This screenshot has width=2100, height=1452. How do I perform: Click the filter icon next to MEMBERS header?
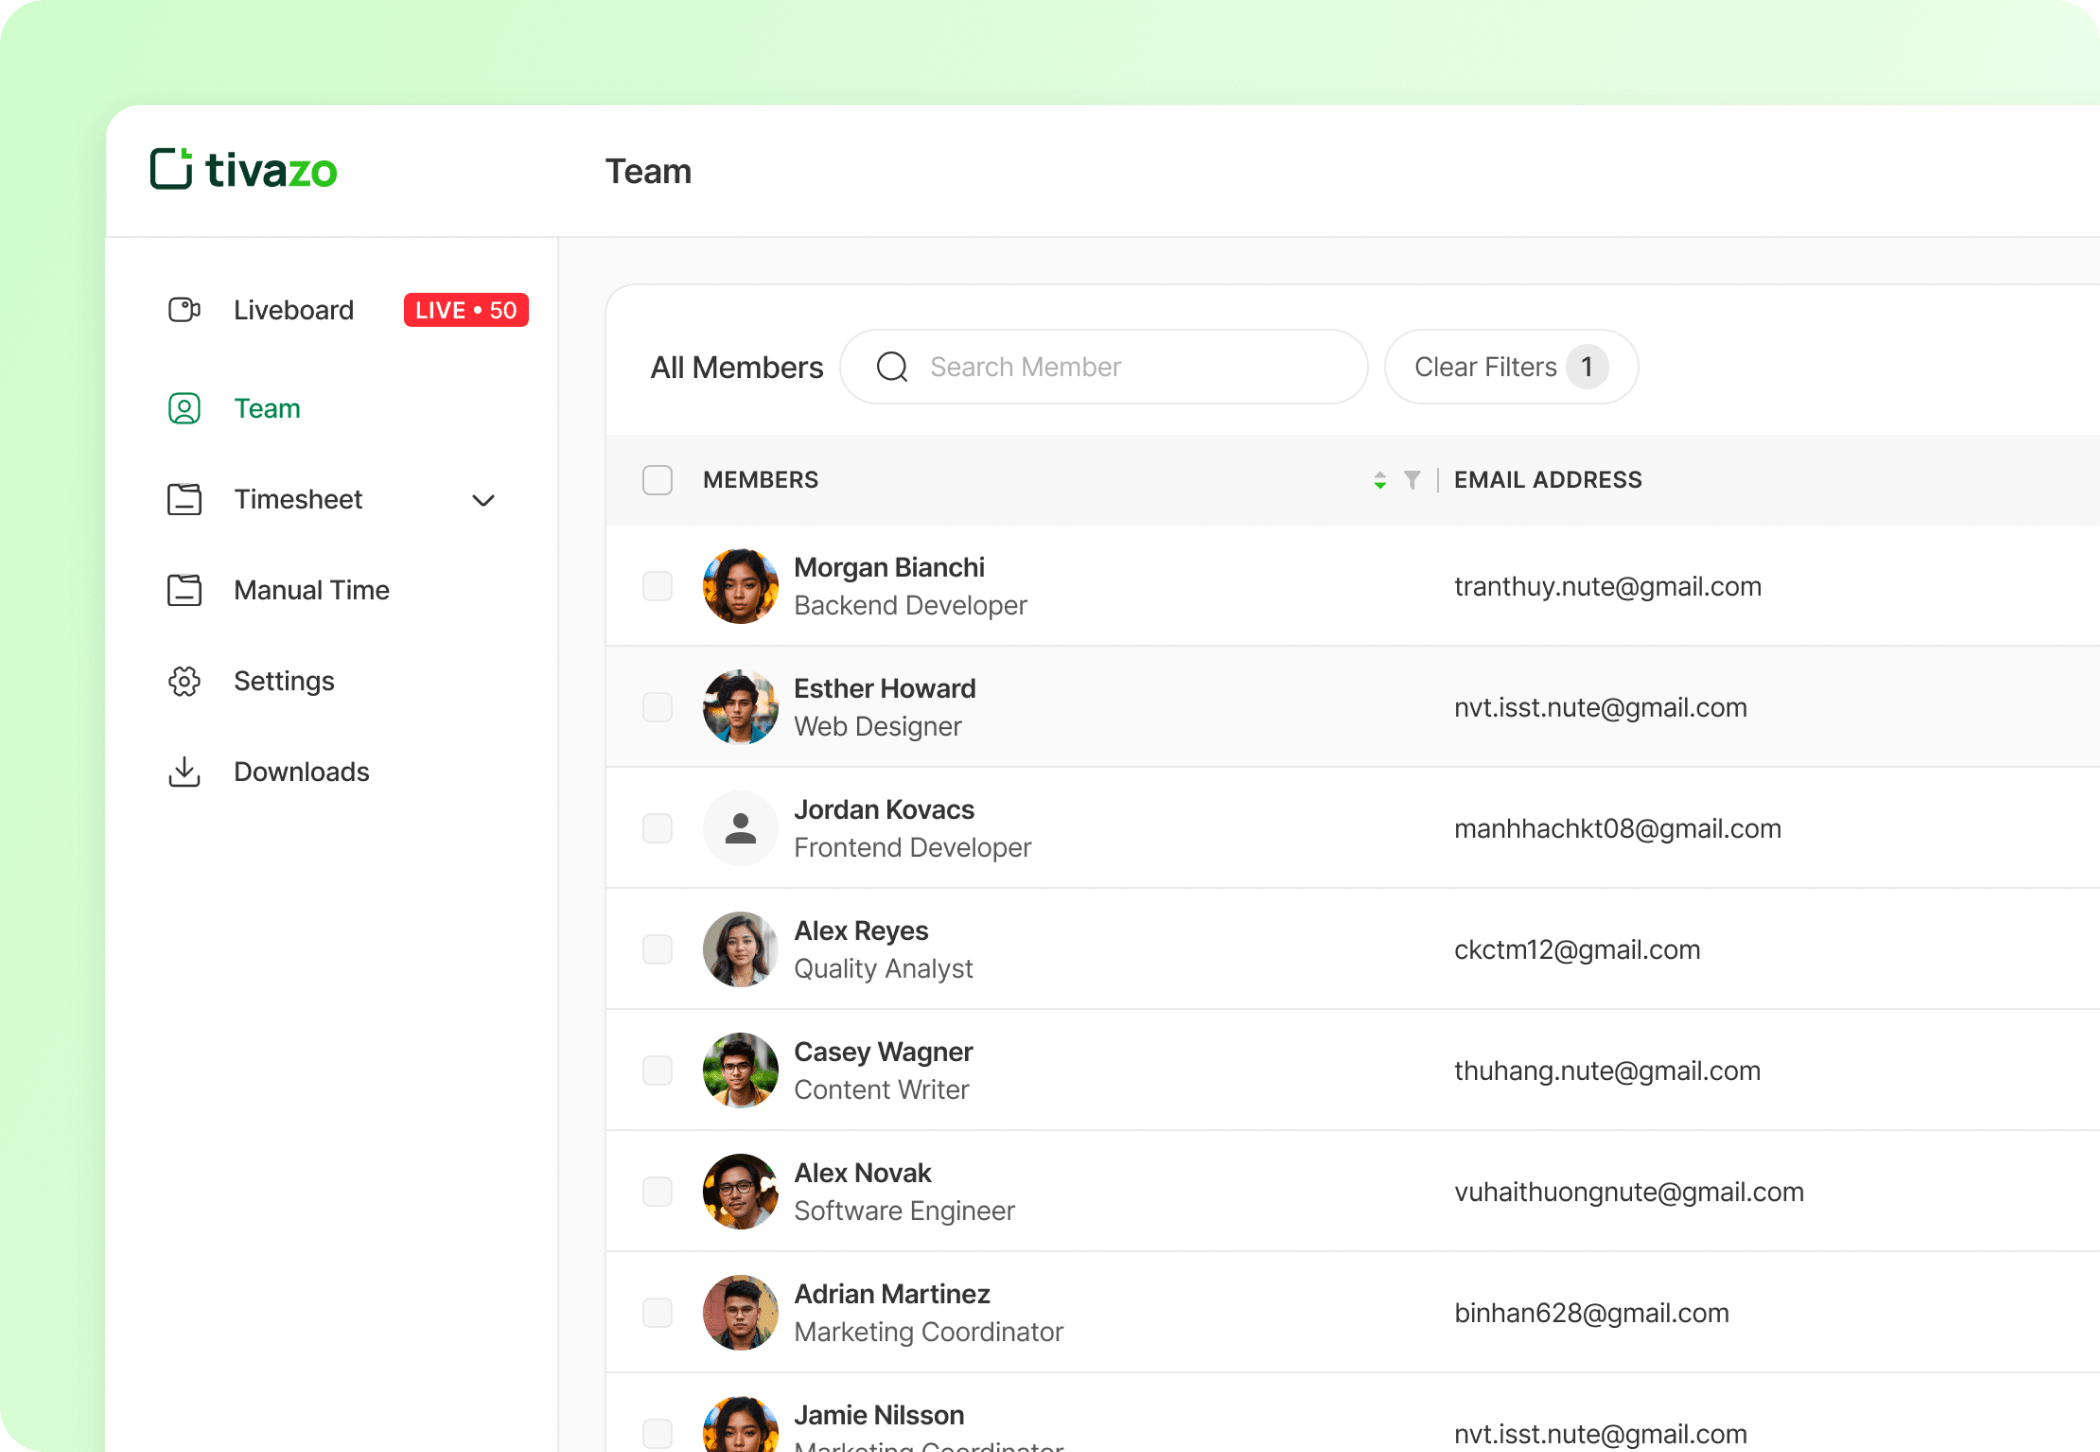(1412, 480)
